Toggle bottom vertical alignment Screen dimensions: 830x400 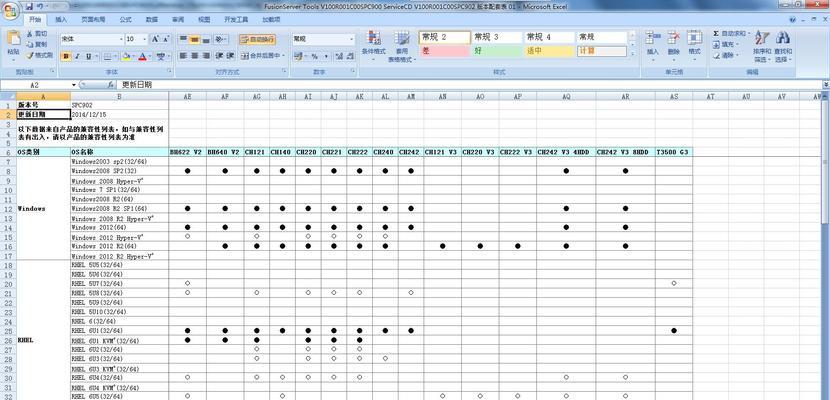pyautogui.click(x=206, y=39)
